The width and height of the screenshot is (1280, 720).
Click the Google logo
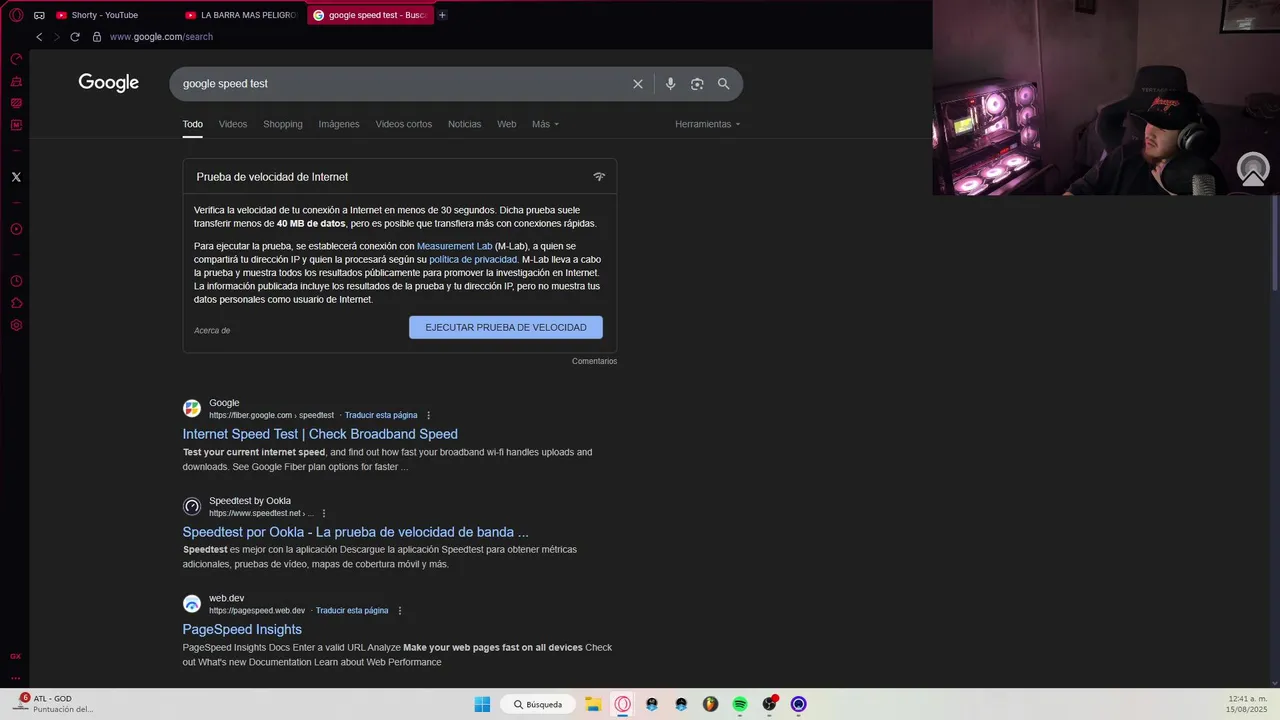click(109, 83)
